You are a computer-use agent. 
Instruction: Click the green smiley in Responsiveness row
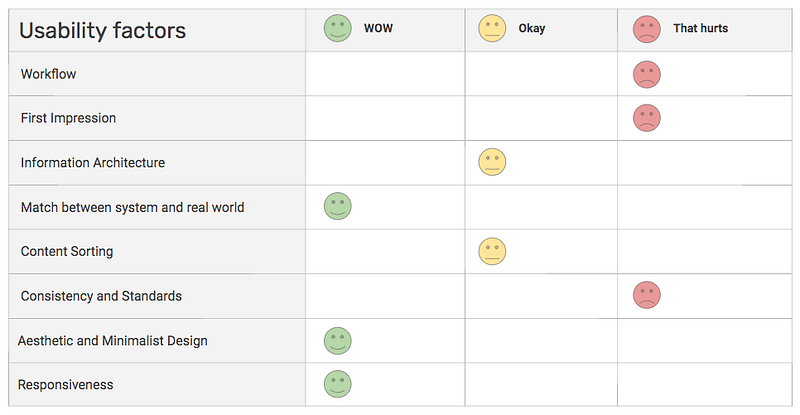click(338, 384)
